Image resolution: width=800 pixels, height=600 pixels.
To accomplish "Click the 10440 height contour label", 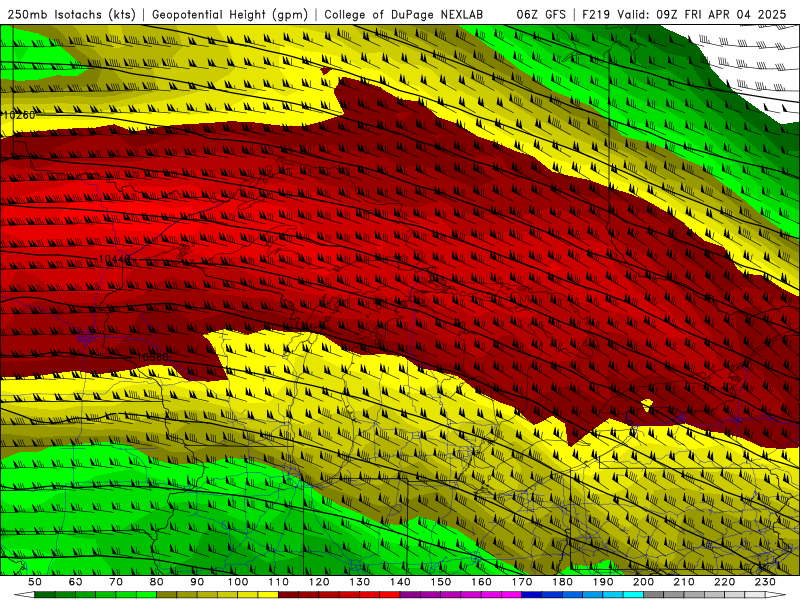I will [x=115, y=260].
